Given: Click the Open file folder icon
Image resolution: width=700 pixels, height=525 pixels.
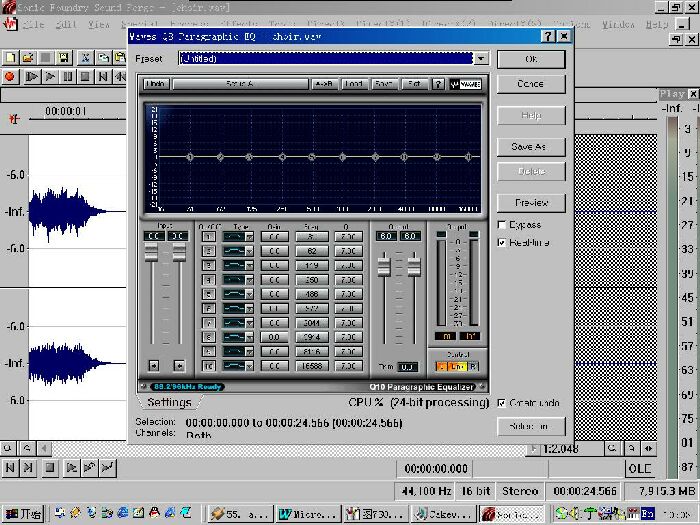Looking at the screenshot, I should 28,58.
